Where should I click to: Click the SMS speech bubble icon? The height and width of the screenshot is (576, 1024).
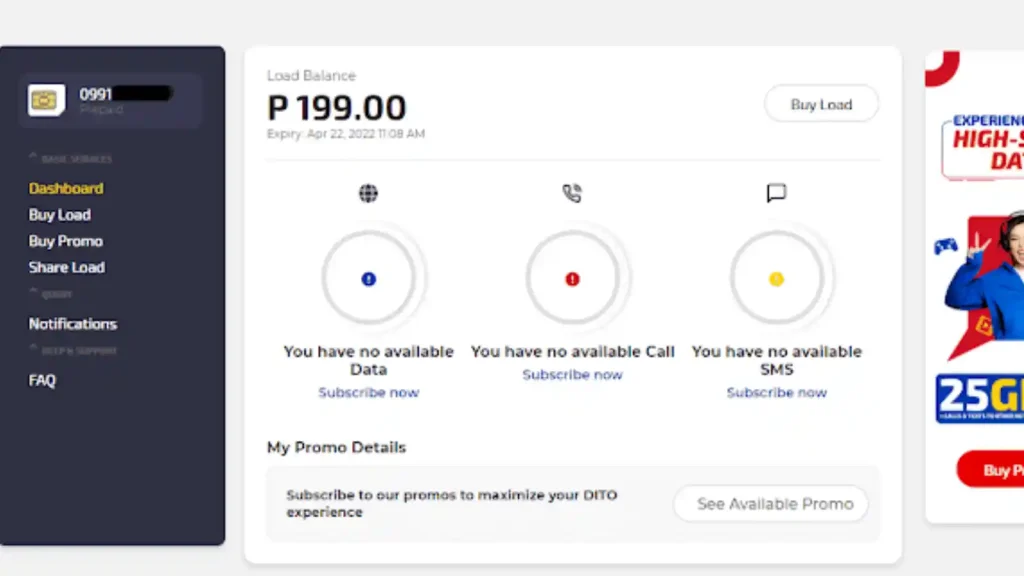[x=776, y=194]
